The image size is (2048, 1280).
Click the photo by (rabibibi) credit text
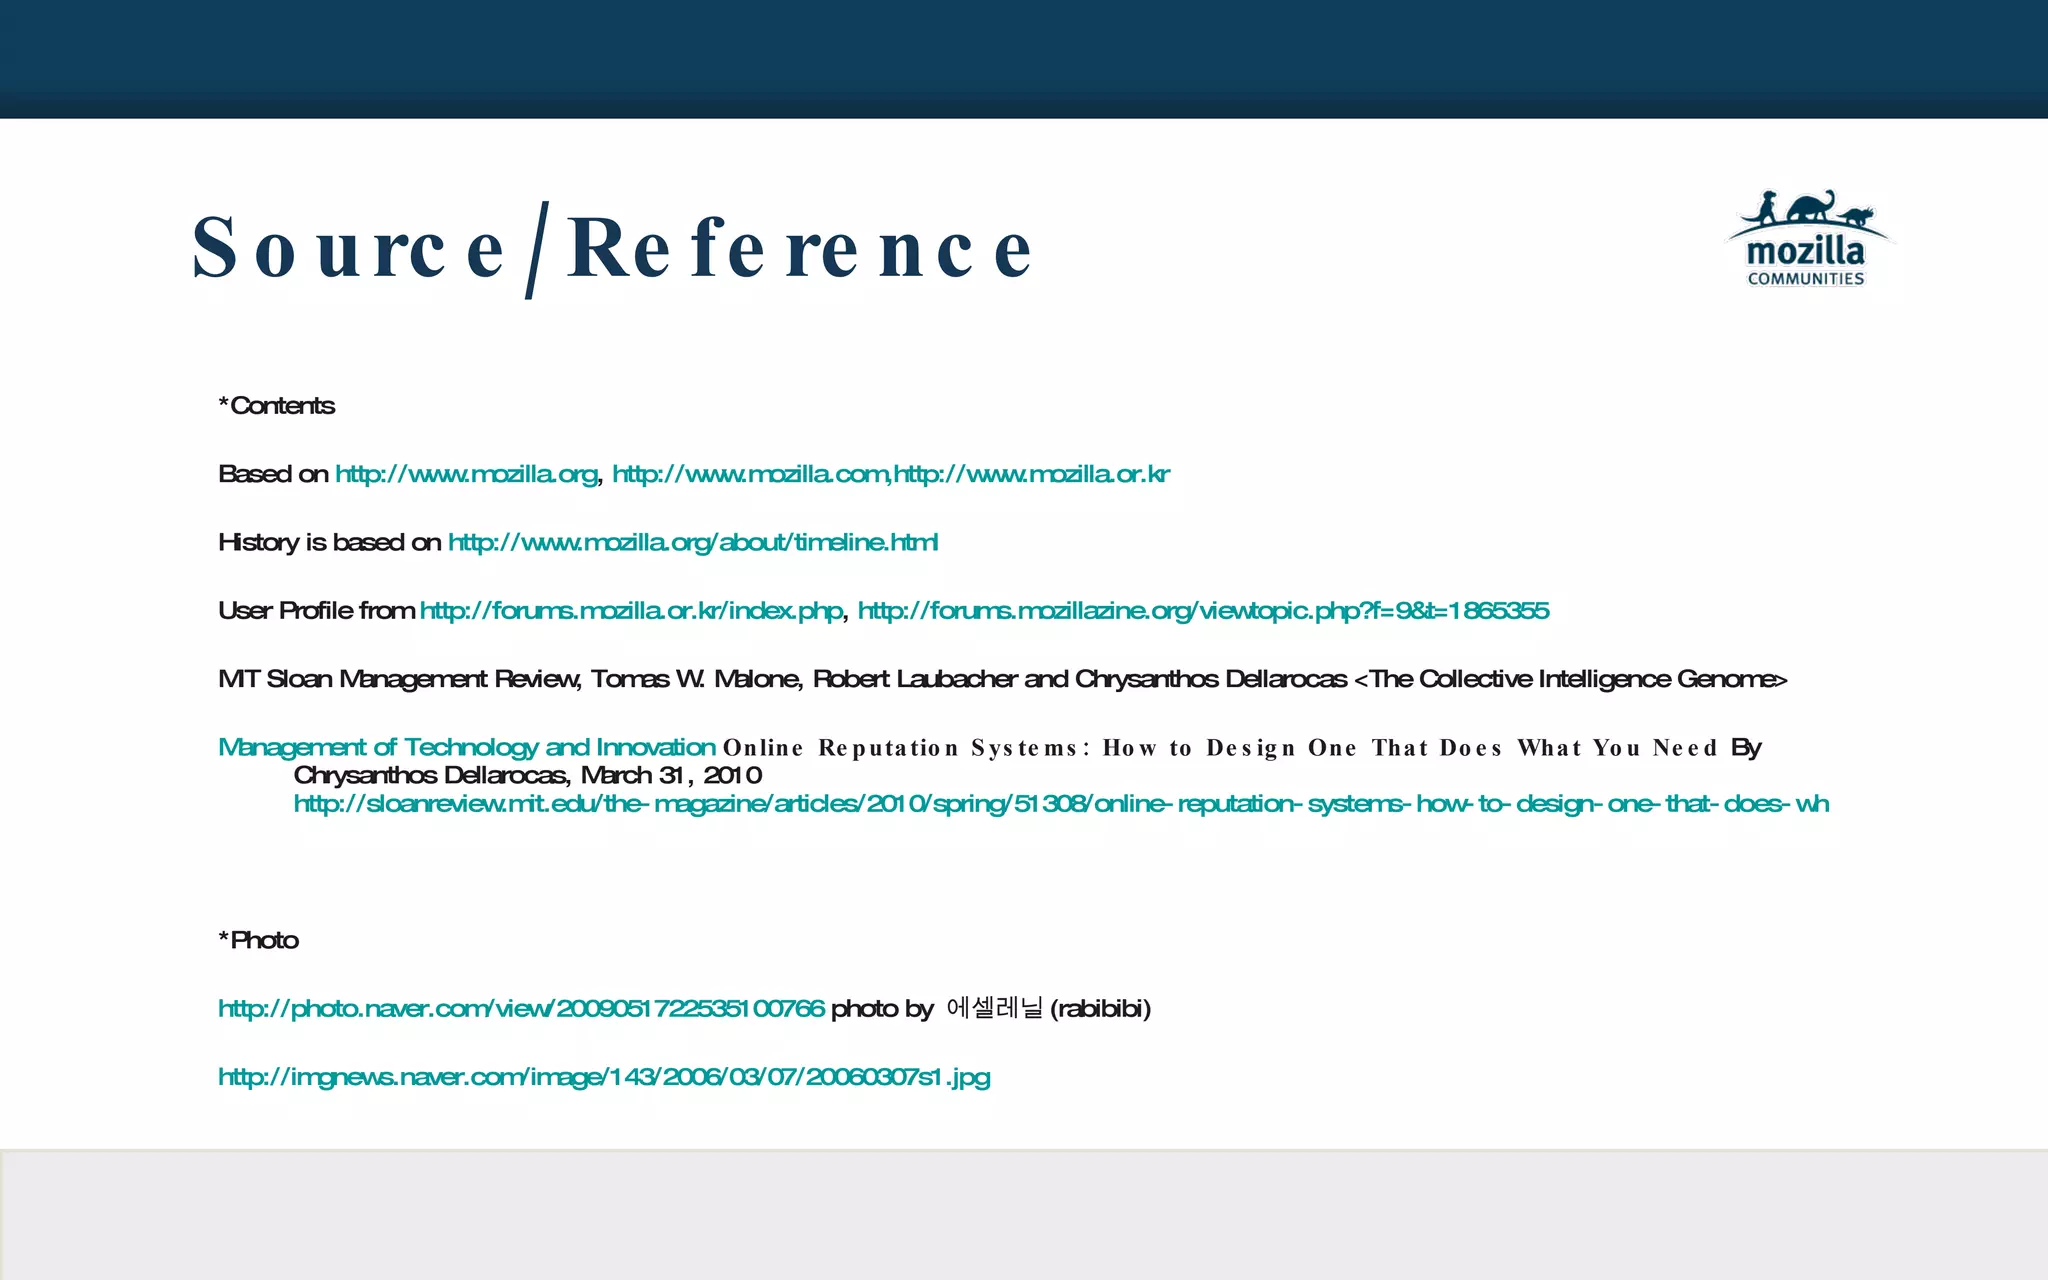[x=991, y=1009]
